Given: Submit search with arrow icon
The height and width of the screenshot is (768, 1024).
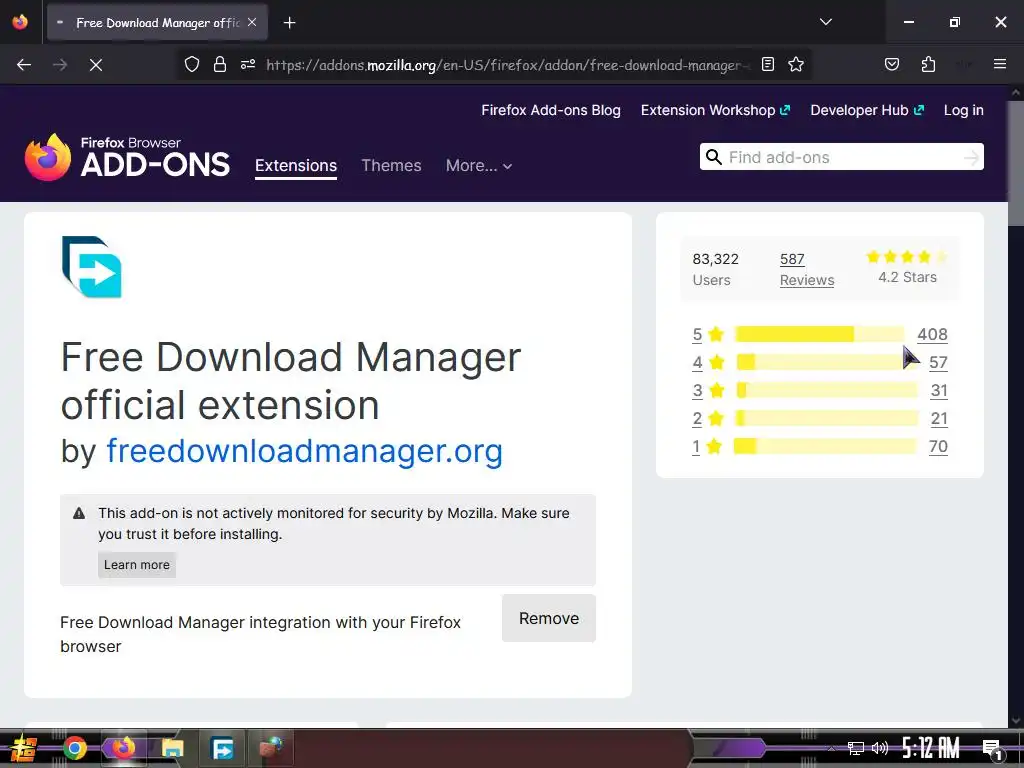Looking at the screenshot, I should 972,157.
